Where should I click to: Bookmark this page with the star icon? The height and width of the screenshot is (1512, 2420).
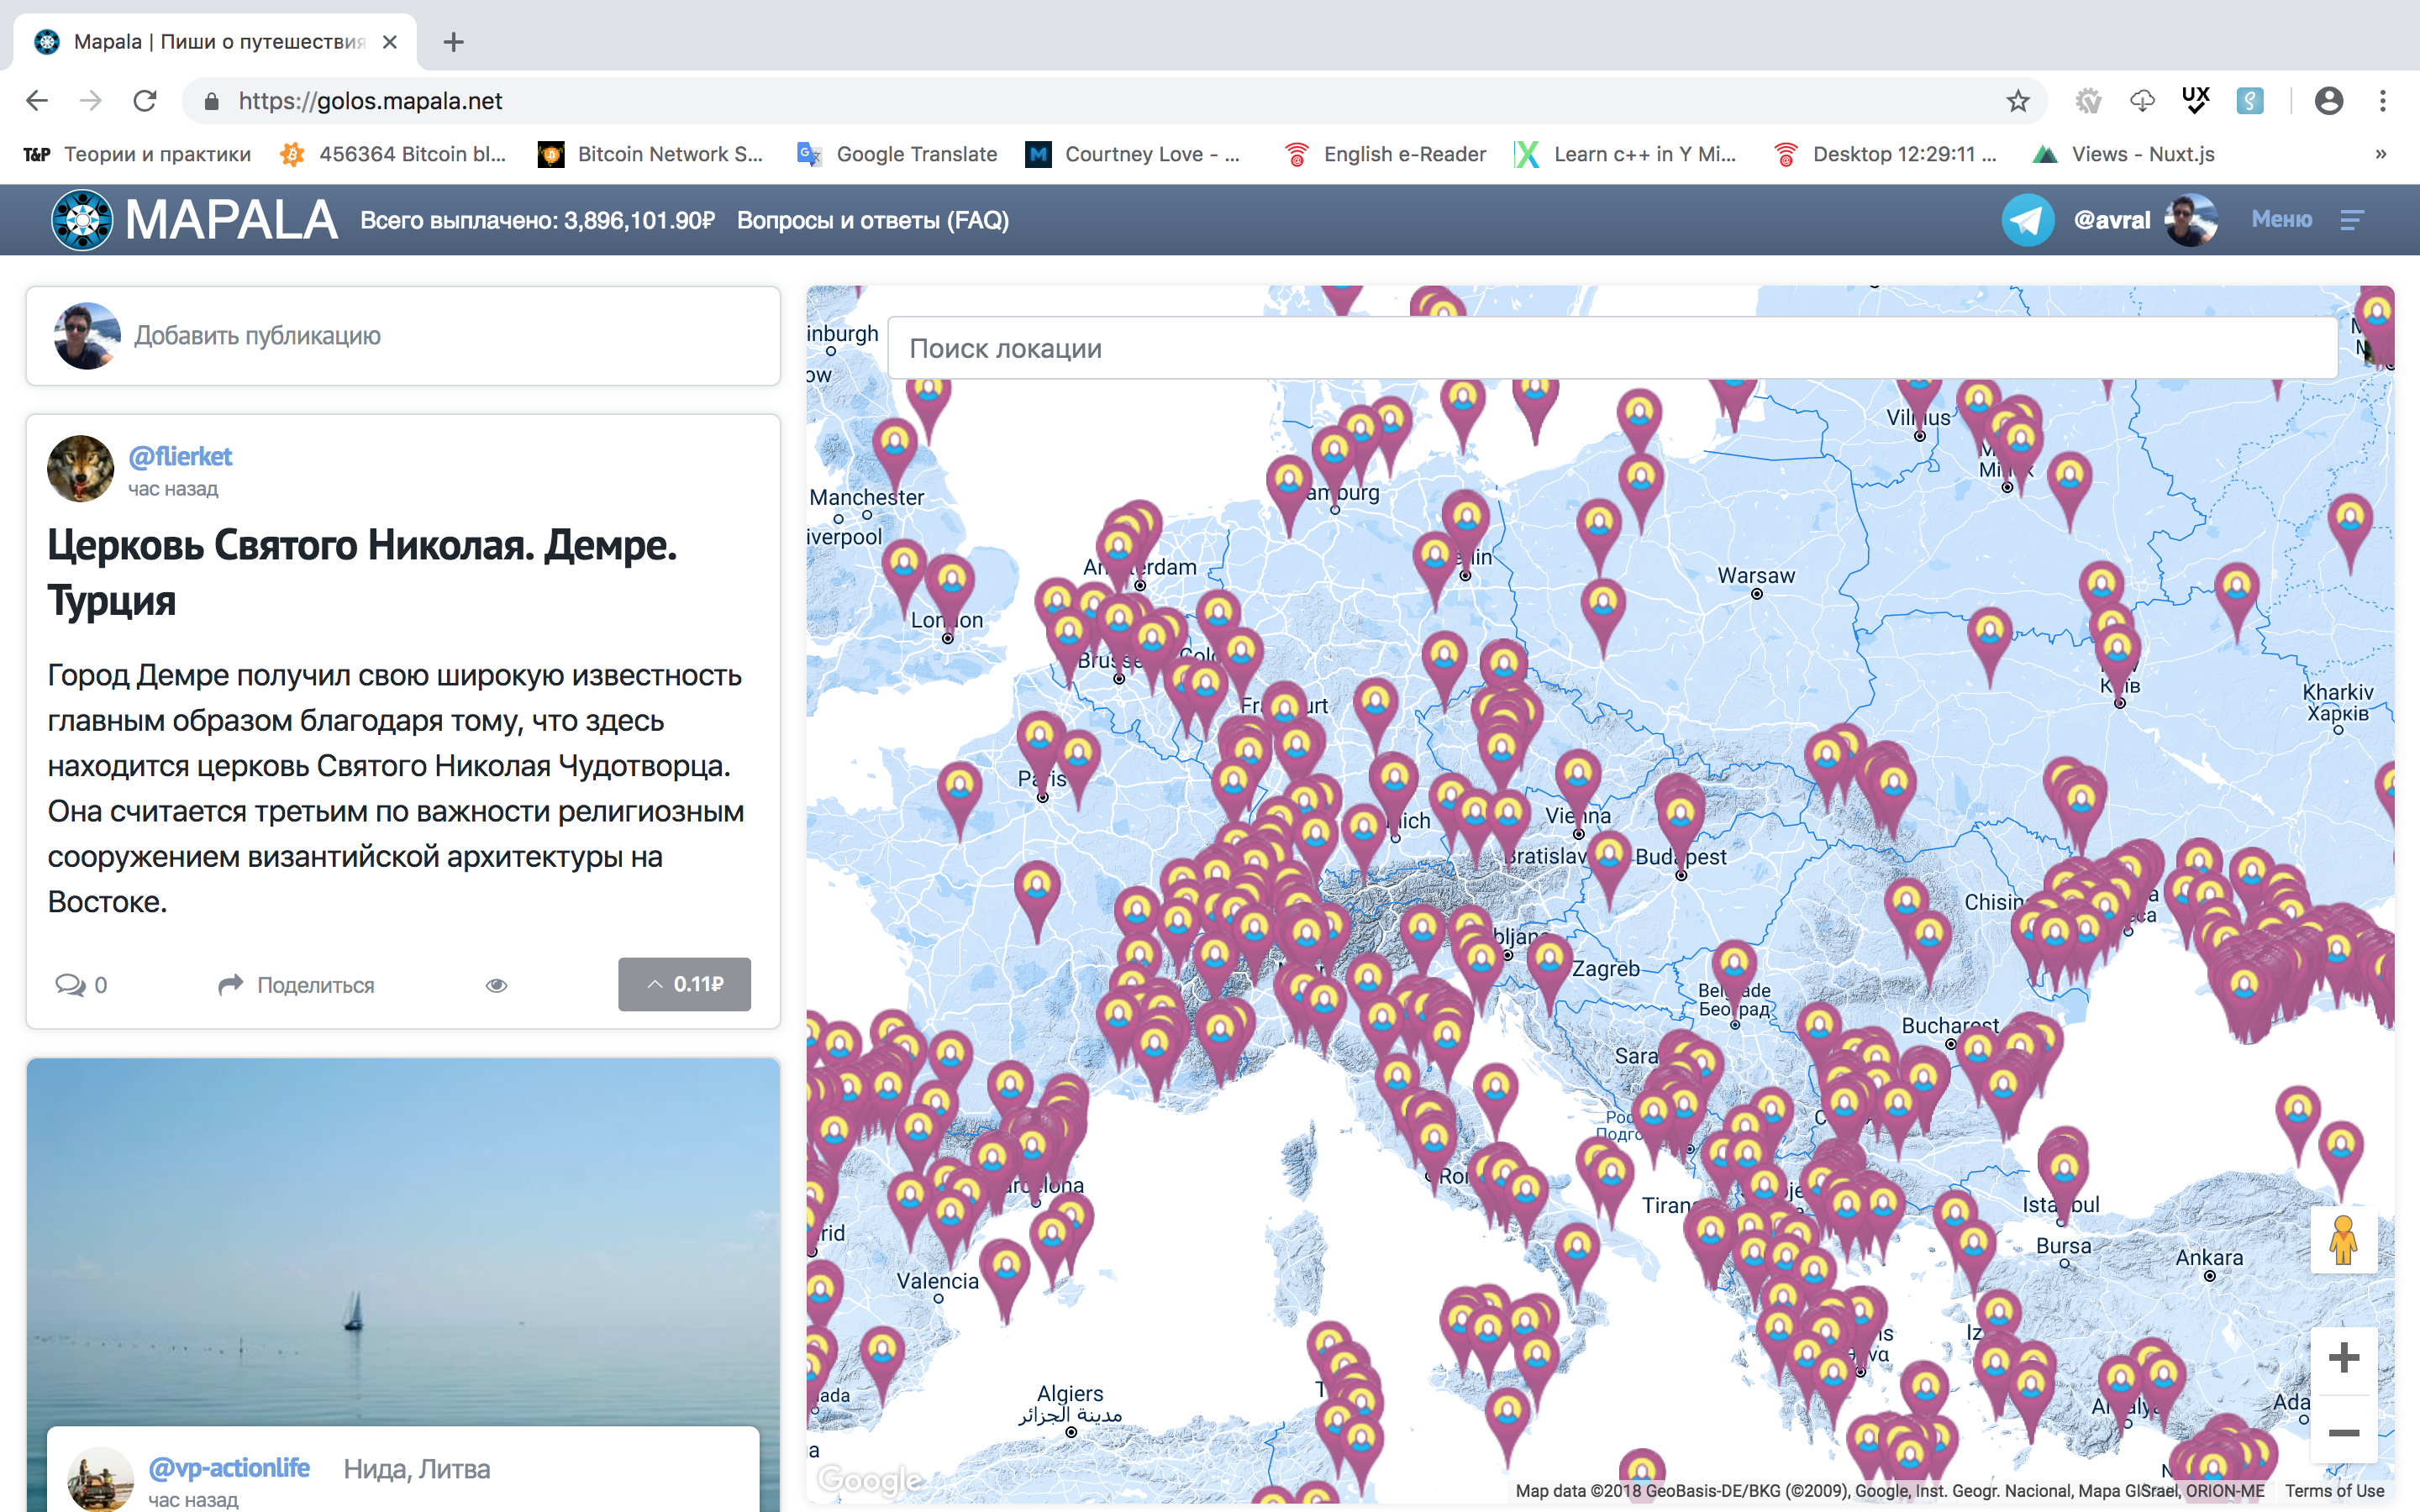[x=2018, y=101]
